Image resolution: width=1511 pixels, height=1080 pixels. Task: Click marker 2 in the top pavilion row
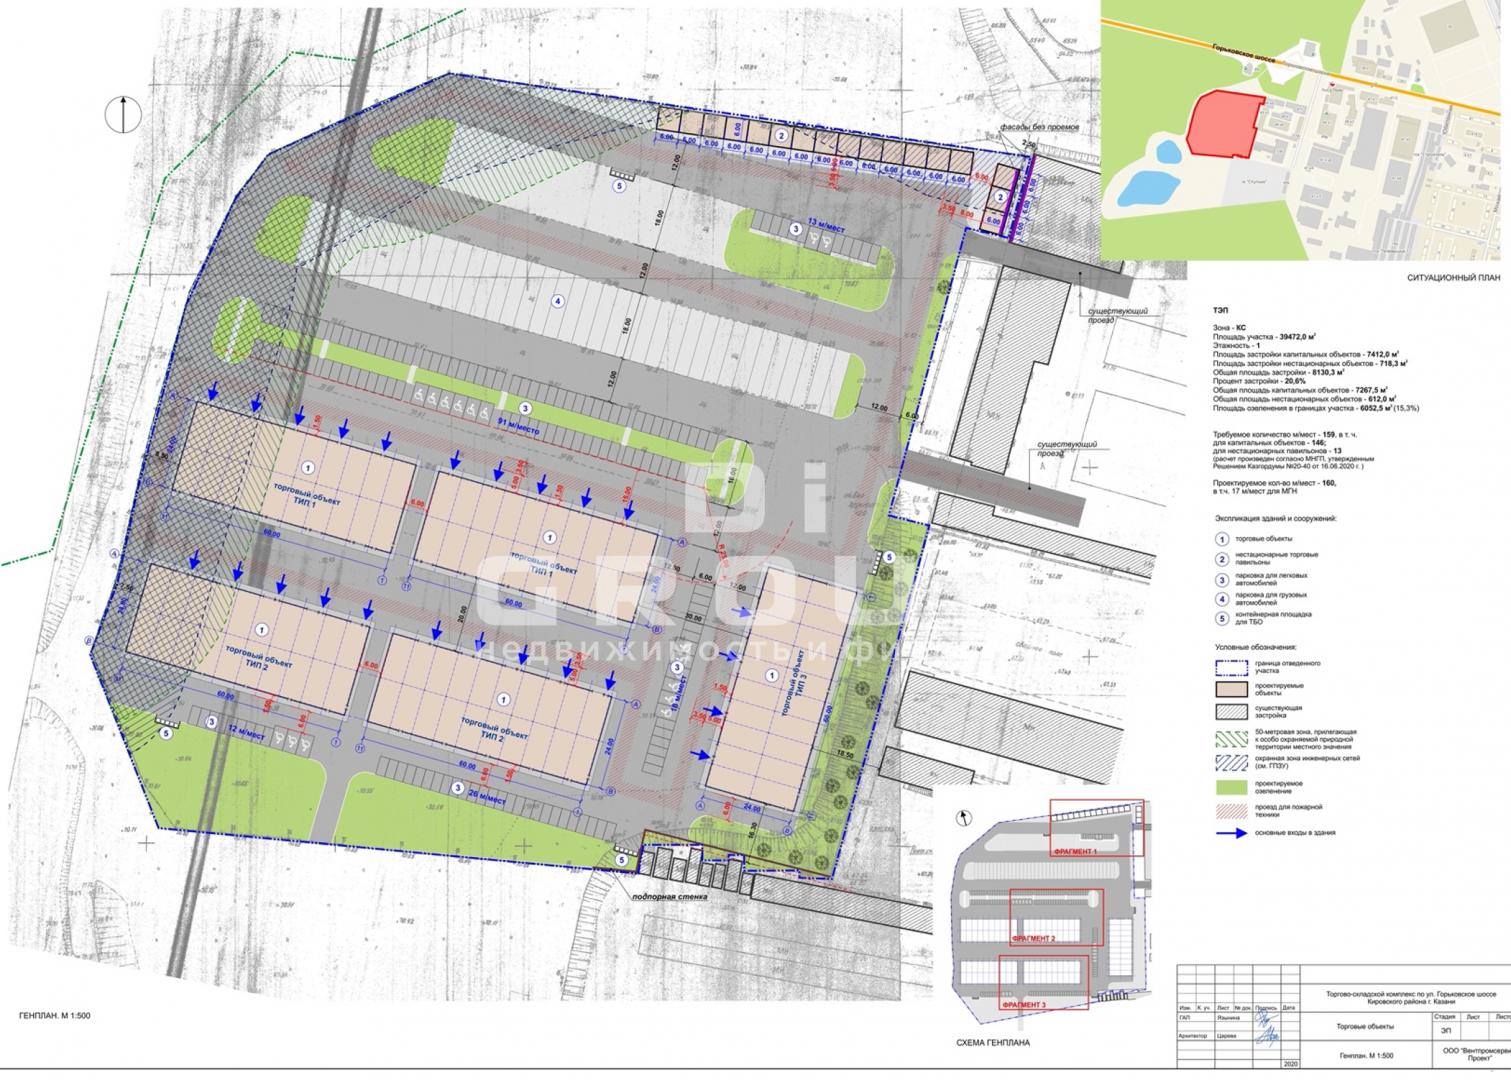coord(780,136)
